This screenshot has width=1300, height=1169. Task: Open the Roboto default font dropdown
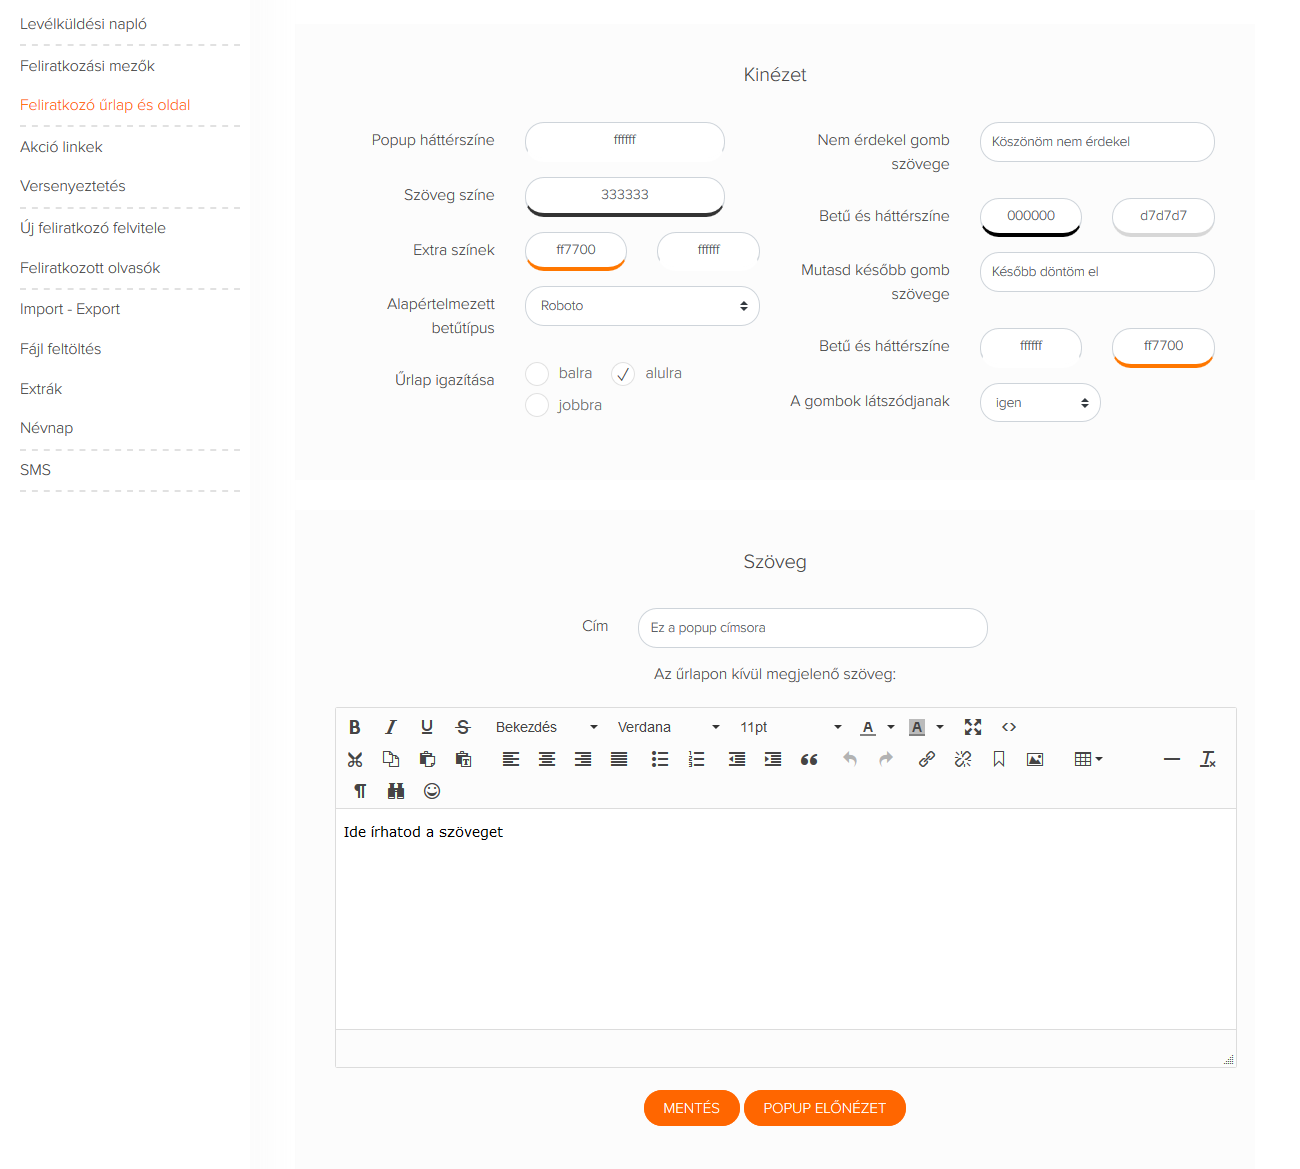pos(642,306)
